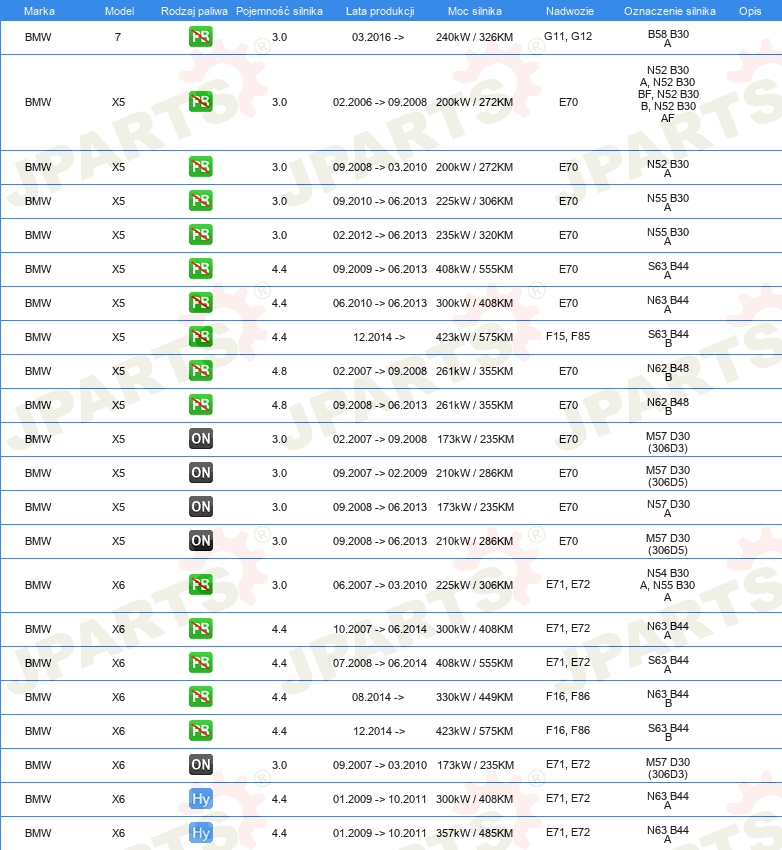Click hybrid Hy icon in X6 357kW / 485KM row
782x850 pixels.
click(x=201, y=833)
